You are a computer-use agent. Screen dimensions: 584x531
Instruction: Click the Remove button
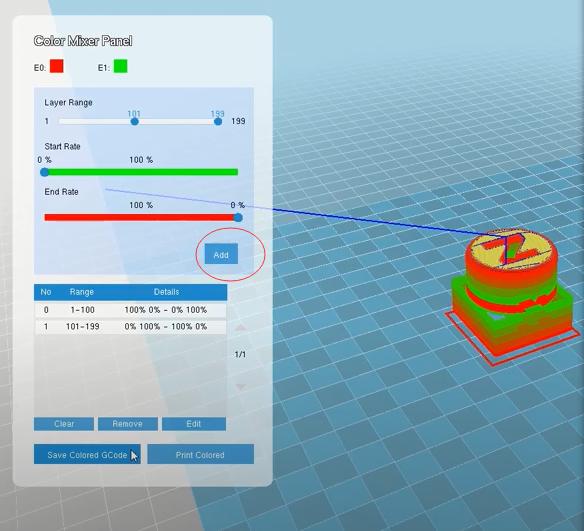[128, 424]
